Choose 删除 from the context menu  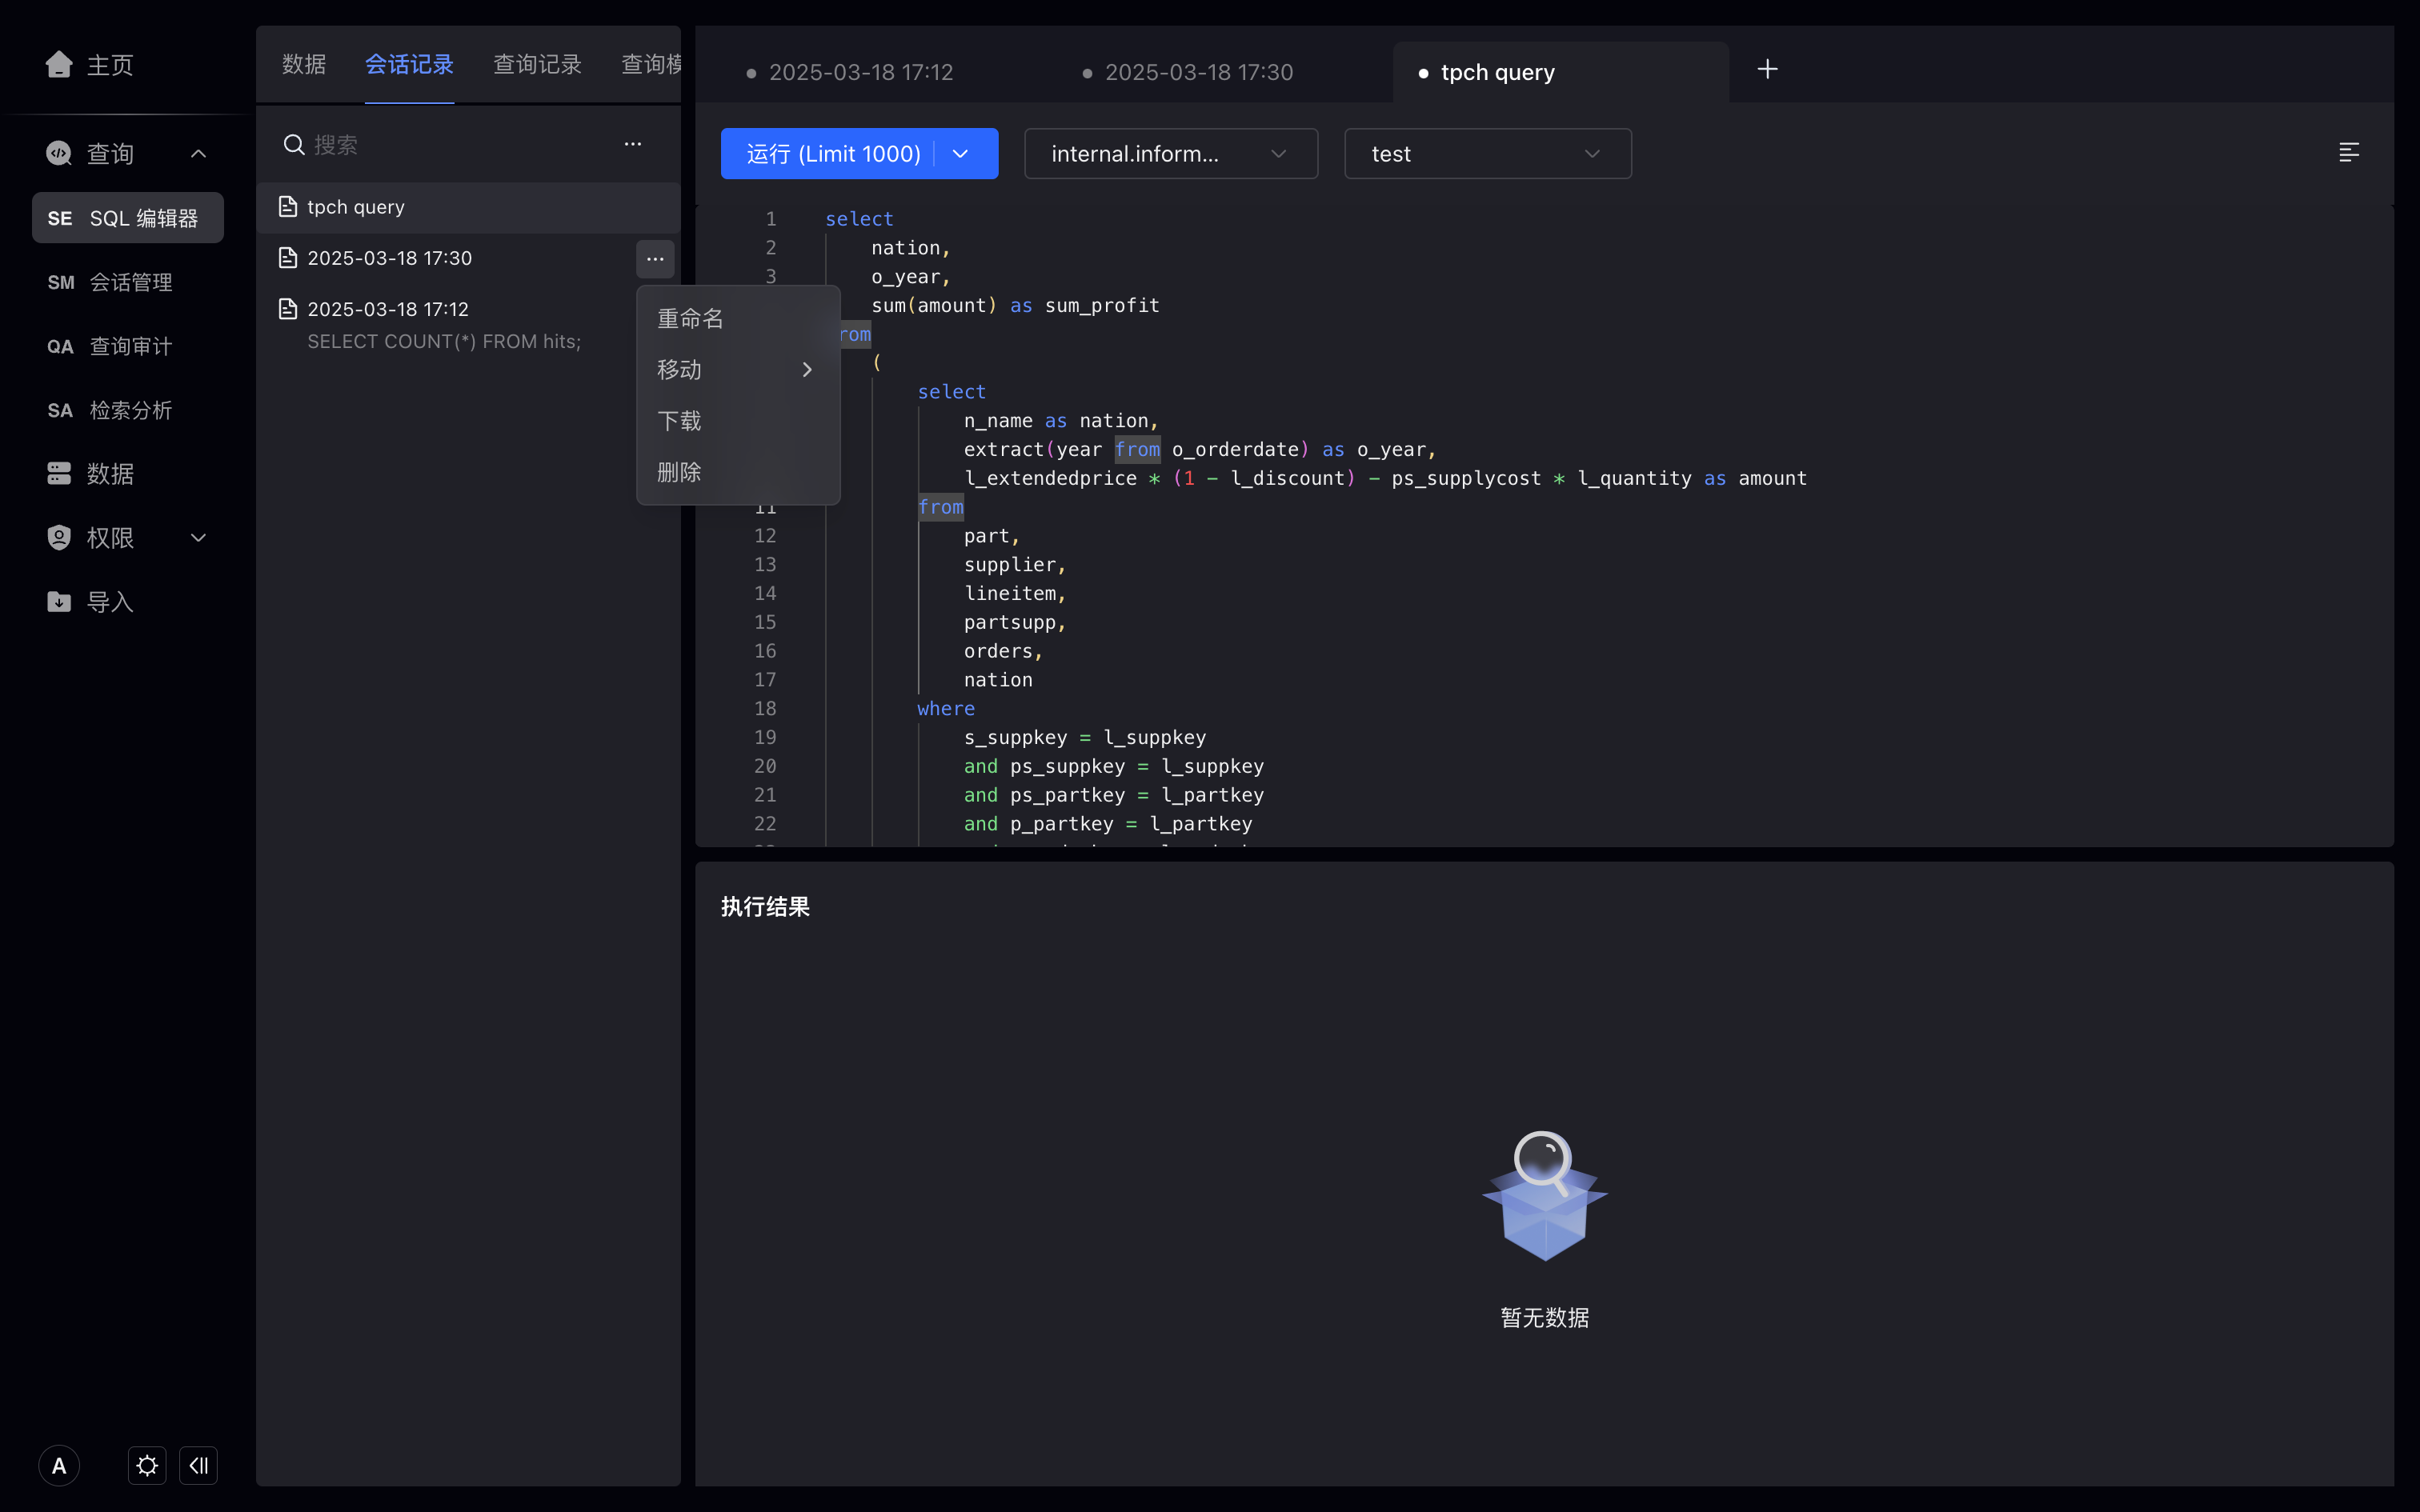pyautogui.click(x=738, y=472)
